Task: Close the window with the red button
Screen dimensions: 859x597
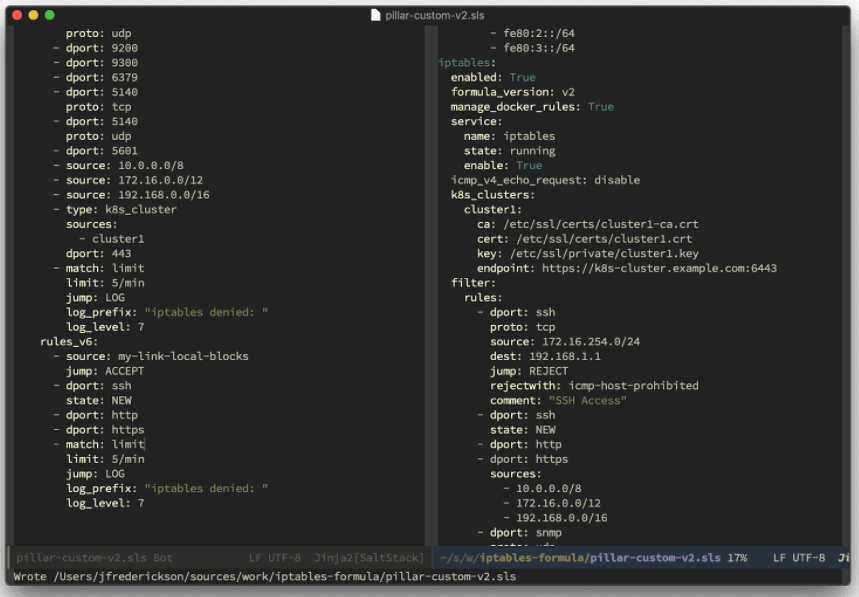Action: [17, 16]
